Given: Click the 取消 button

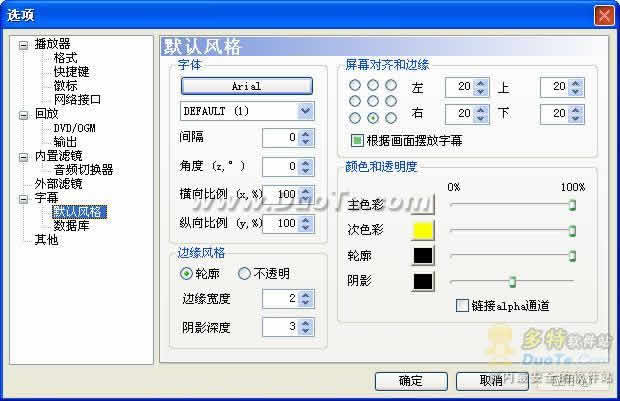Looking at the screenshot, I should click(490, 381).
